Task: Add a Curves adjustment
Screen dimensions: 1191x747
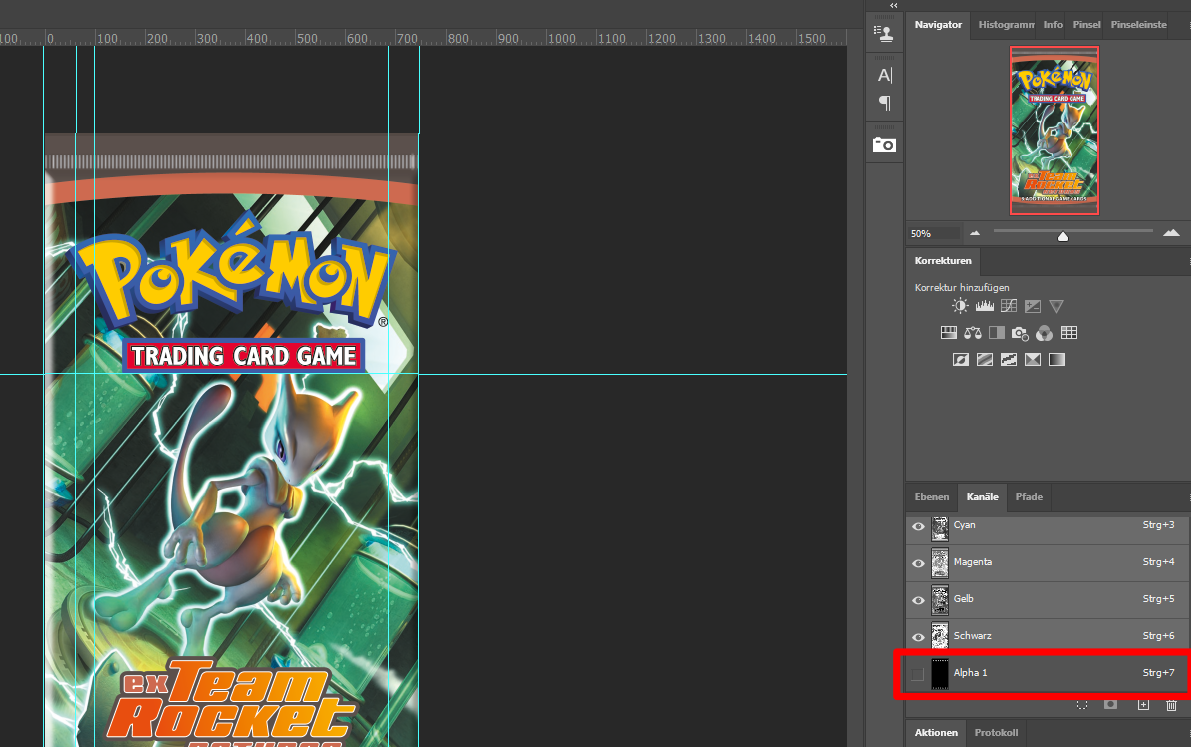Action: coord(1009,306)
